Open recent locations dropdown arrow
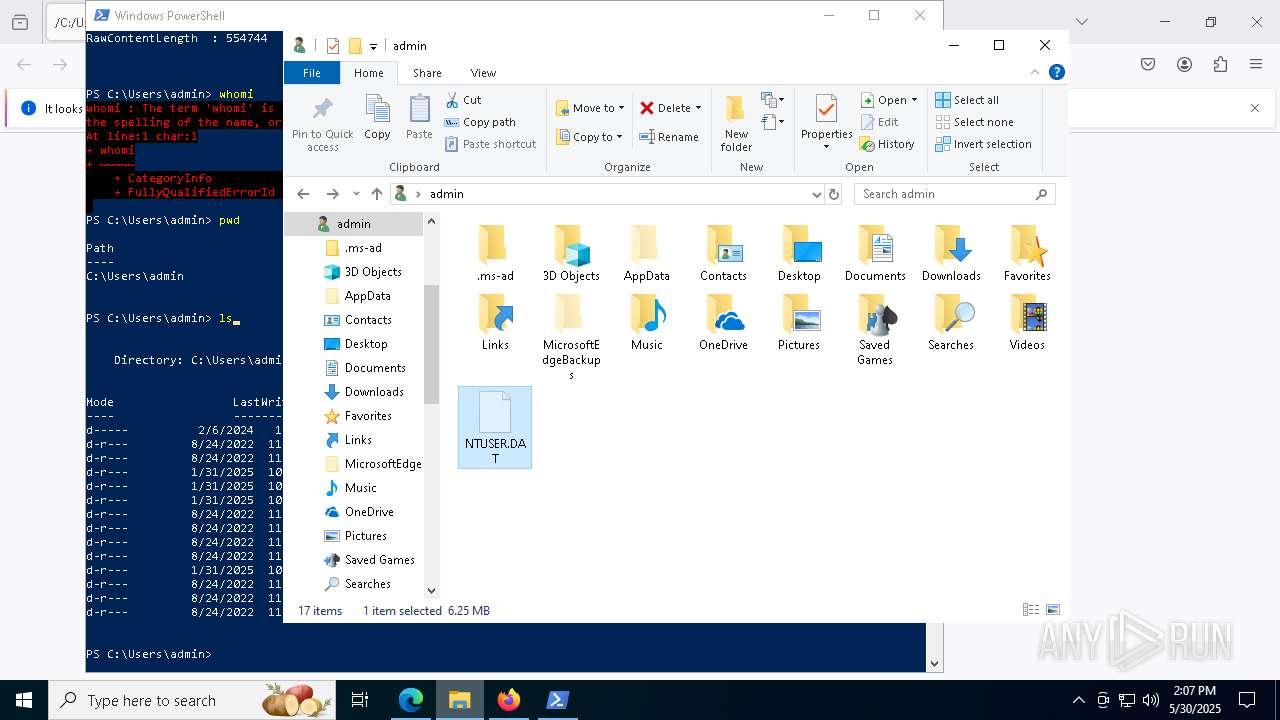 (356, 194)
